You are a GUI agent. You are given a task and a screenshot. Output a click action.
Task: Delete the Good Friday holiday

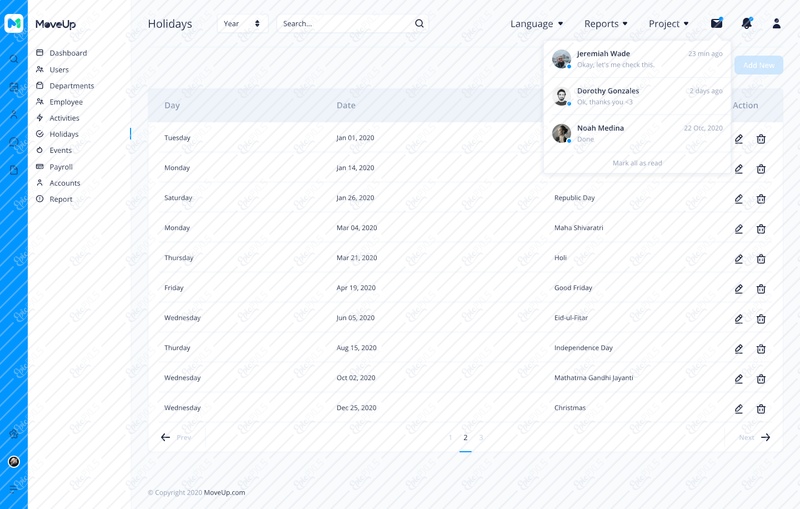(761, 289)
